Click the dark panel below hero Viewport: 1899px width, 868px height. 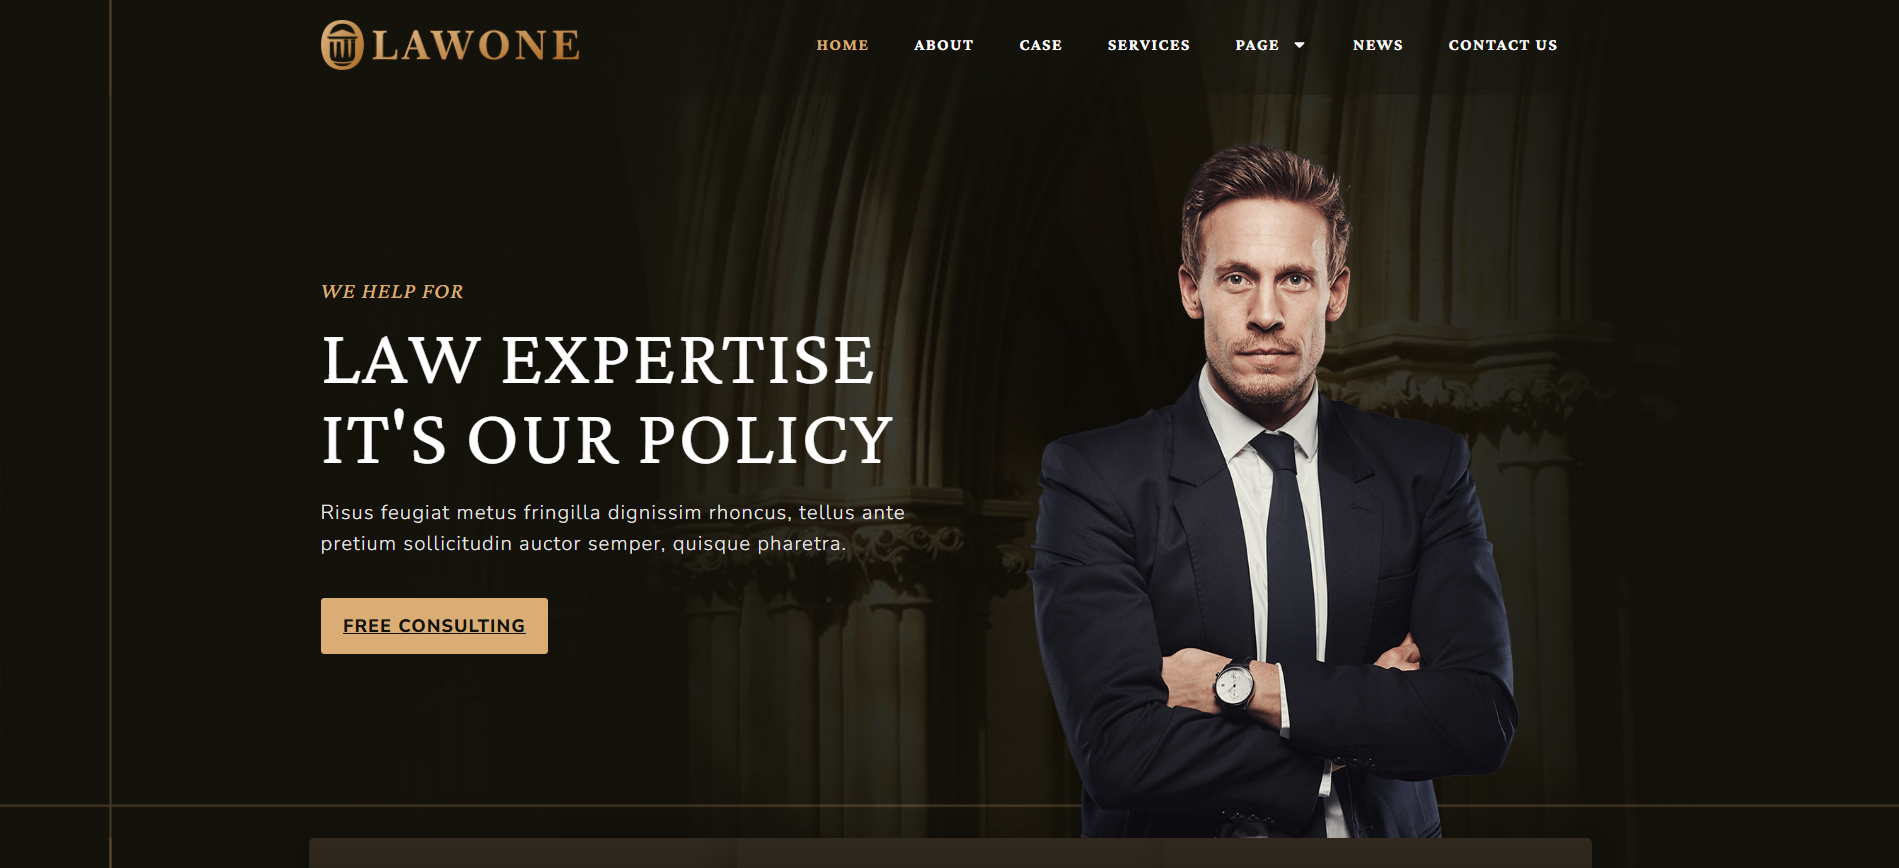click(950, 853)
